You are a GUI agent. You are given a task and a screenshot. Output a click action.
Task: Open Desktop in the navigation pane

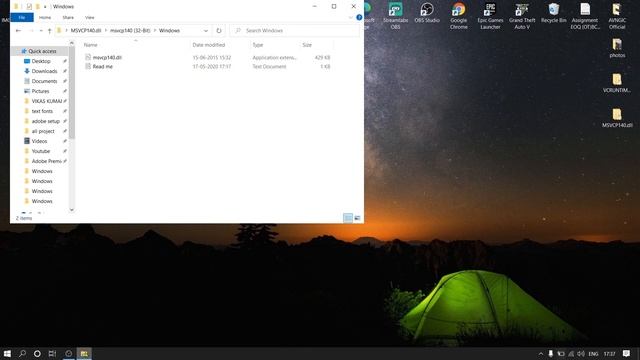41,61
